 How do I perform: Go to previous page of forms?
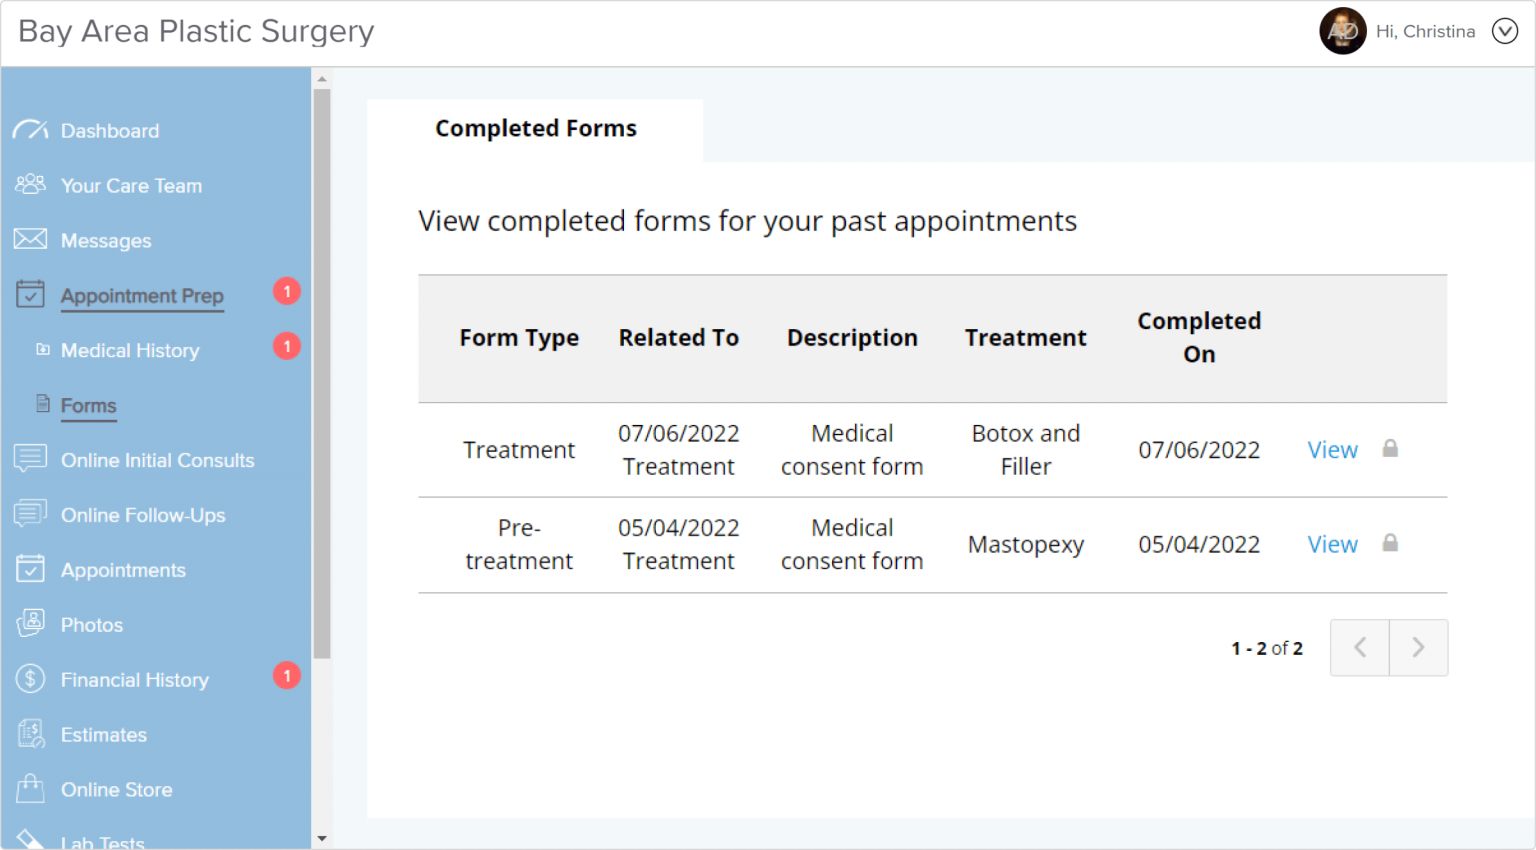pyautogui.click(x=1360, y=648)
